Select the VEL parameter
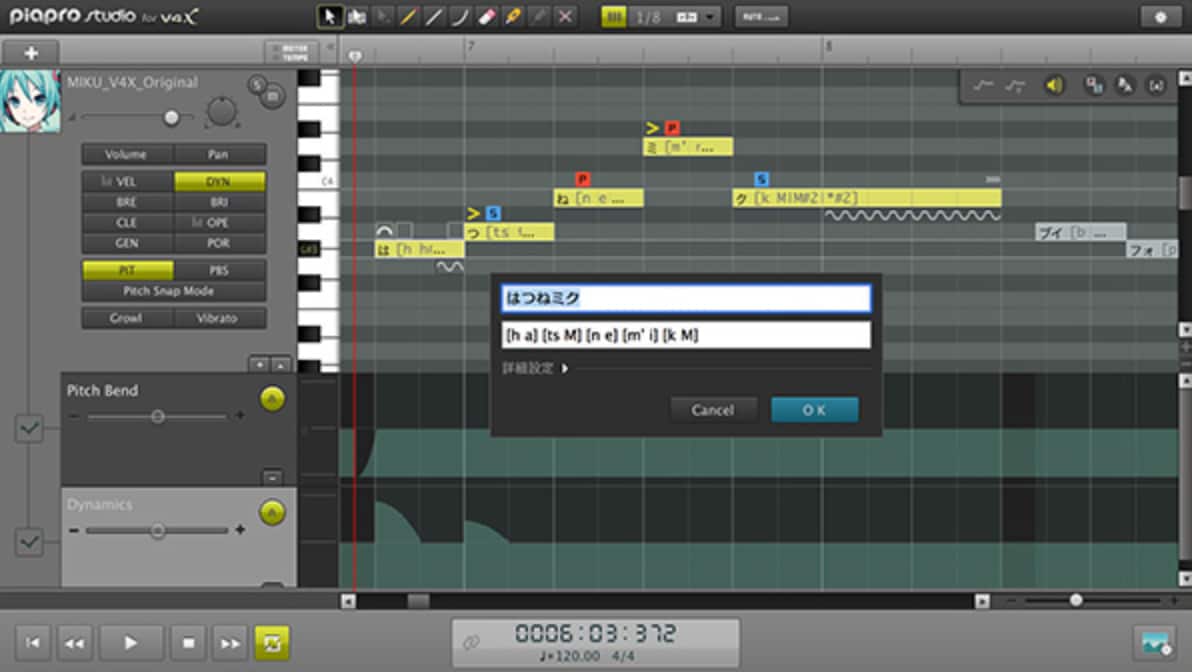This screenshot has height=672, width=1192. [128, 182]
